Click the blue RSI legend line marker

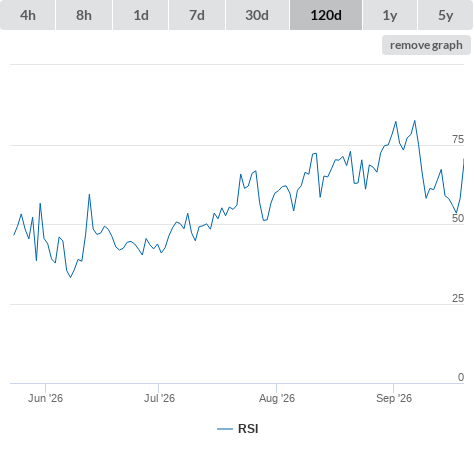coord(225,429)
